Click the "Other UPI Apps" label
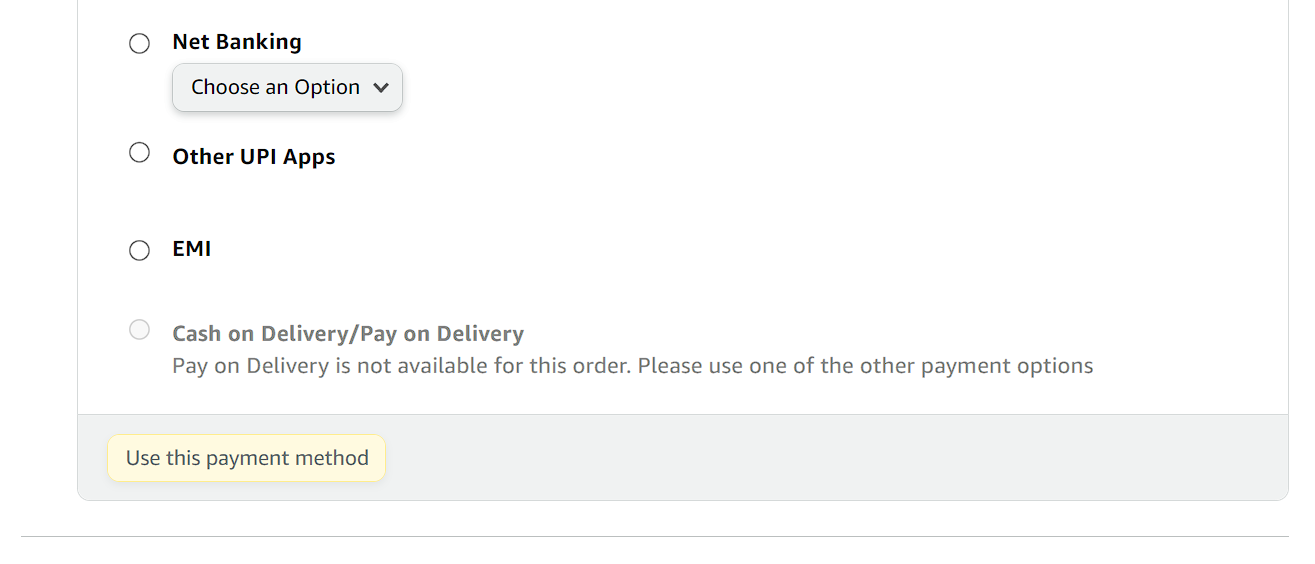The image size is (1315, 564). [x=254, y=157]
